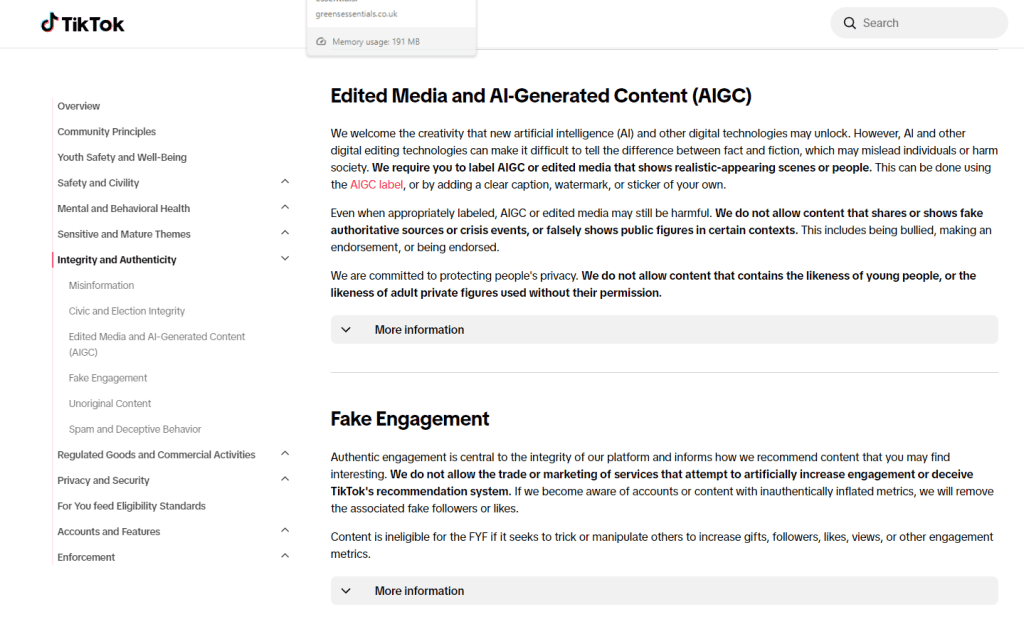The image size is (1024, 622).
Task: Expand Sensitive and Mature Themes chevron
Action: pos(285,233)
